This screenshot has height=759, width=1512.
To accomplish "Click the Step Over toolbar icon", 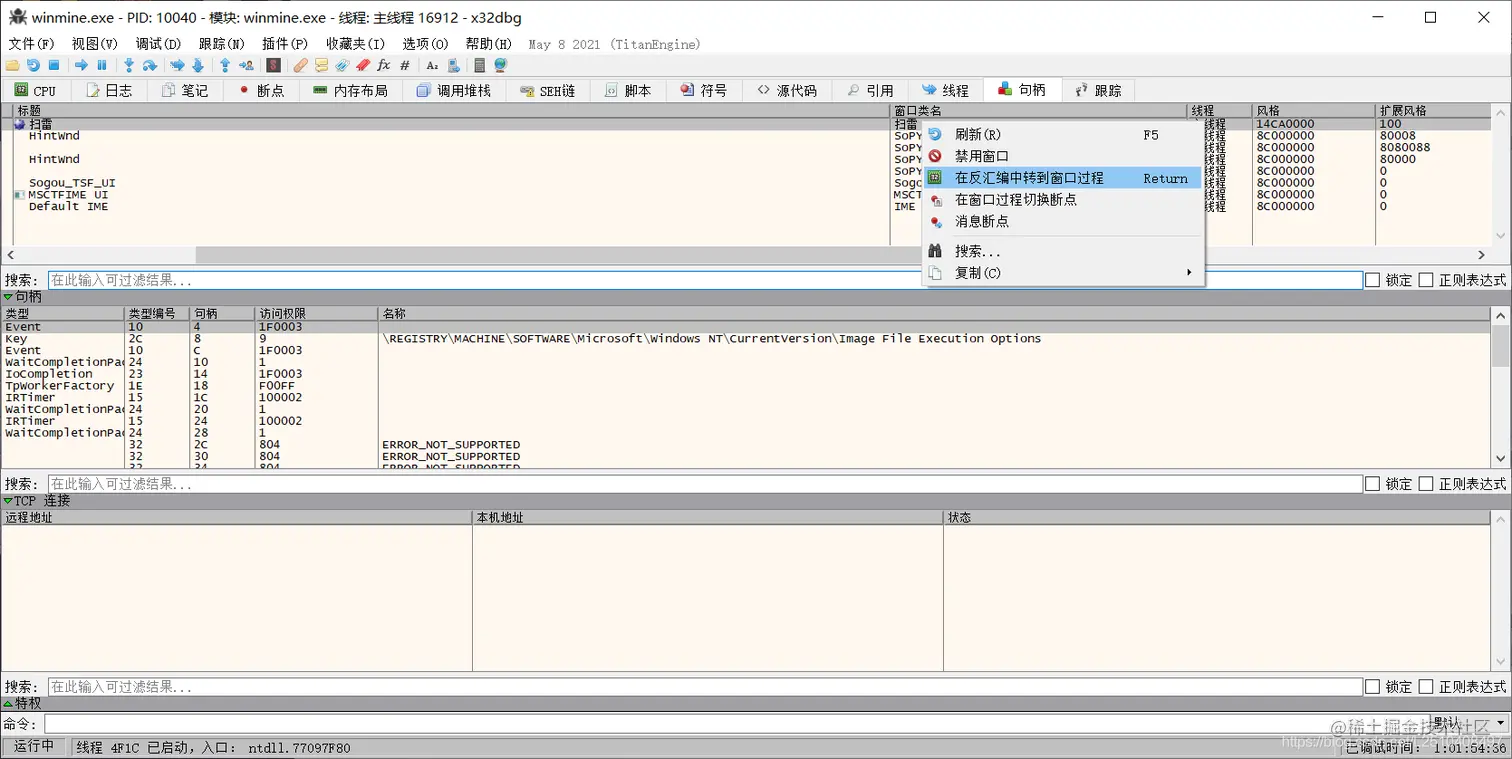I will coord(150,65).
